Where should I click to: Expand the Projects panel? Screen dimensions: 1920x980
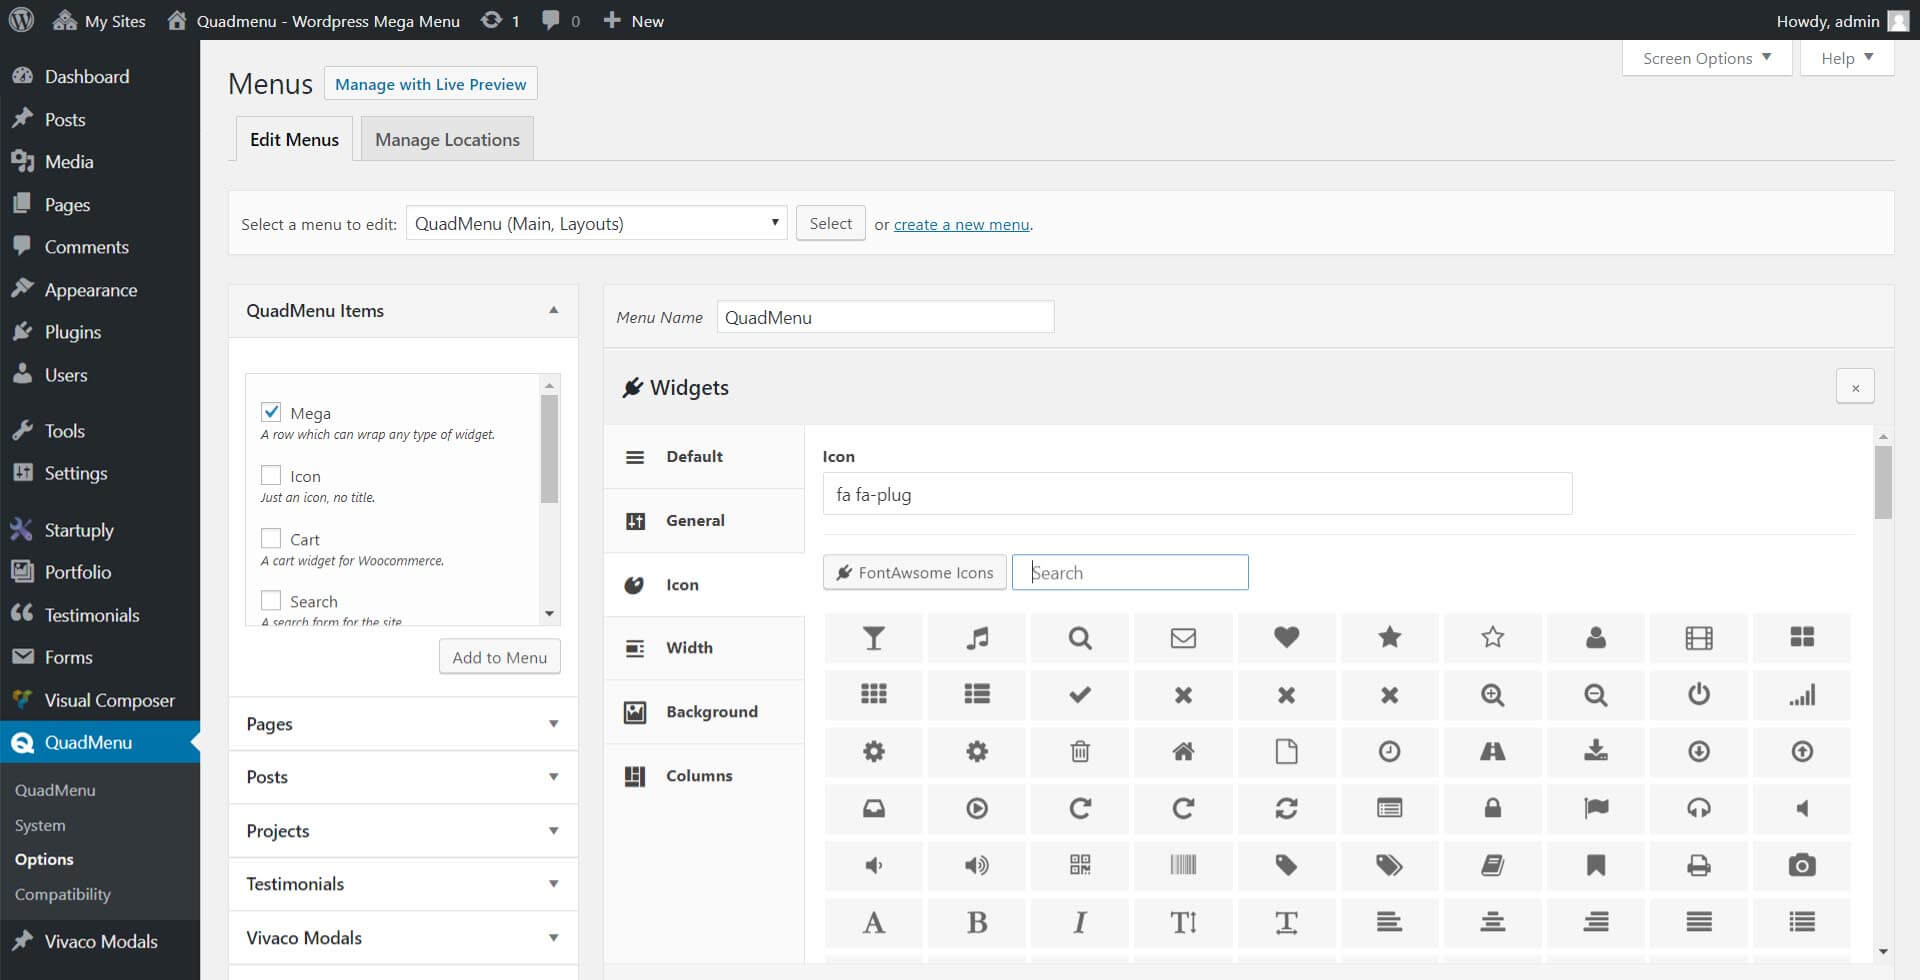tap(553, 831)
